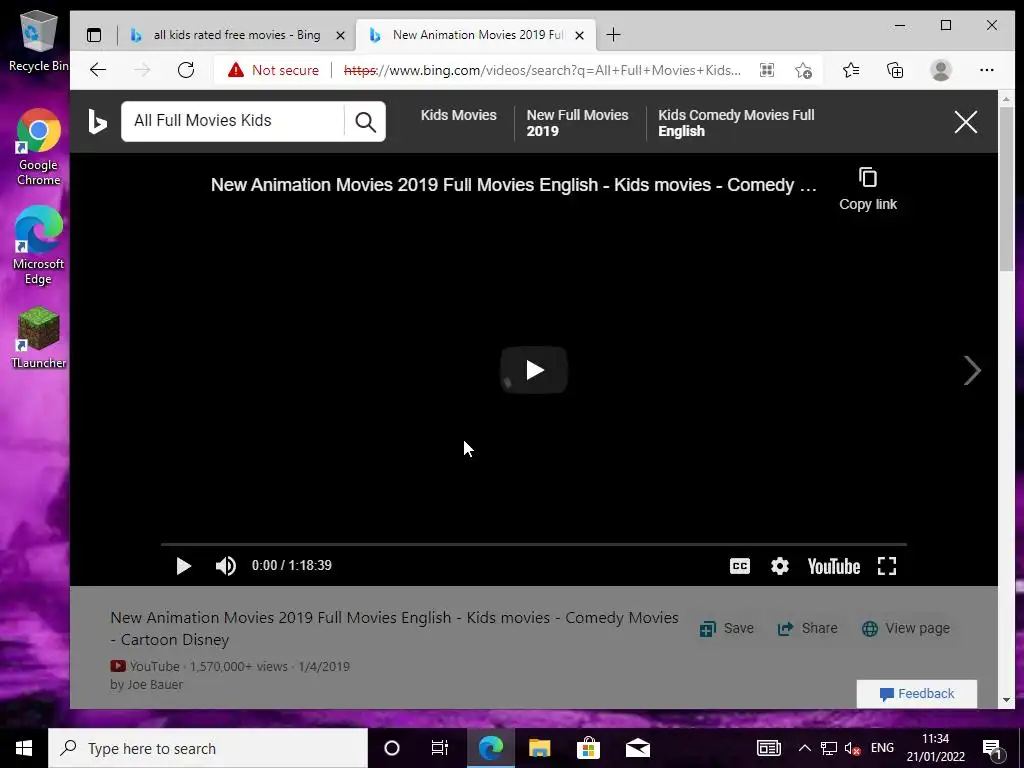Open View page link
The image size is (1024, 768).
pos(906,628)
